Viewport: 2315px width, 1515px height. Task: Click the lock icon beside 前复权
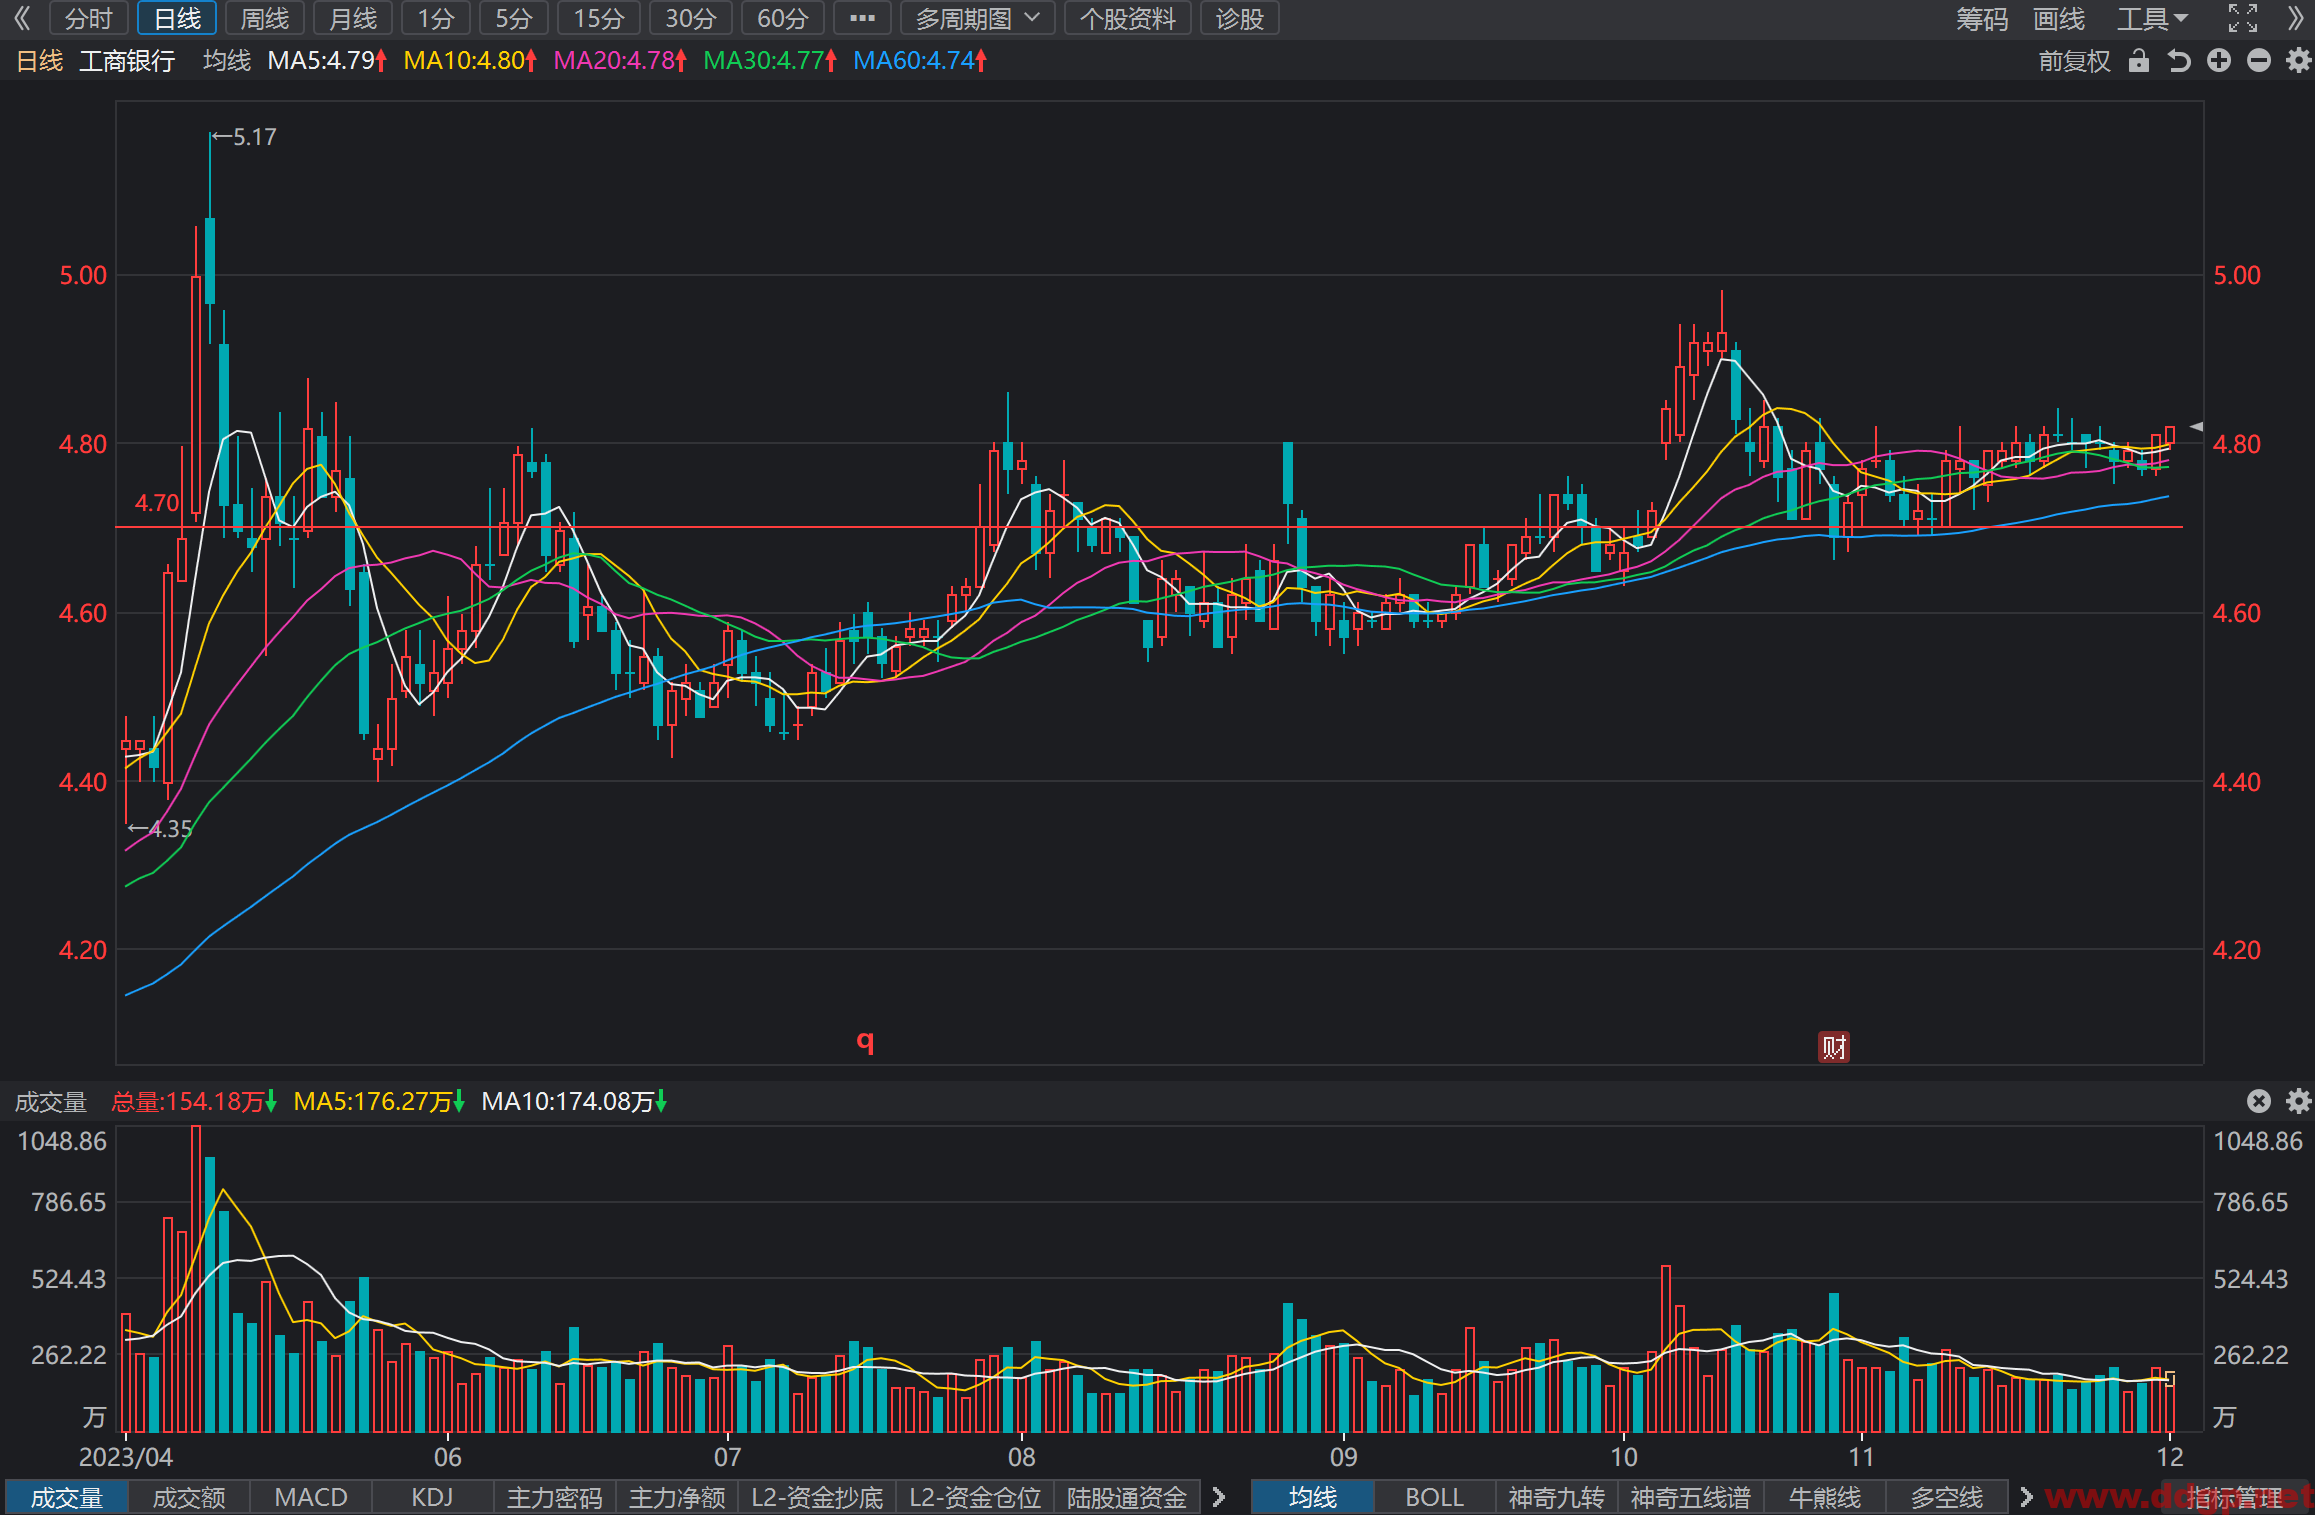coord(2139,61)
